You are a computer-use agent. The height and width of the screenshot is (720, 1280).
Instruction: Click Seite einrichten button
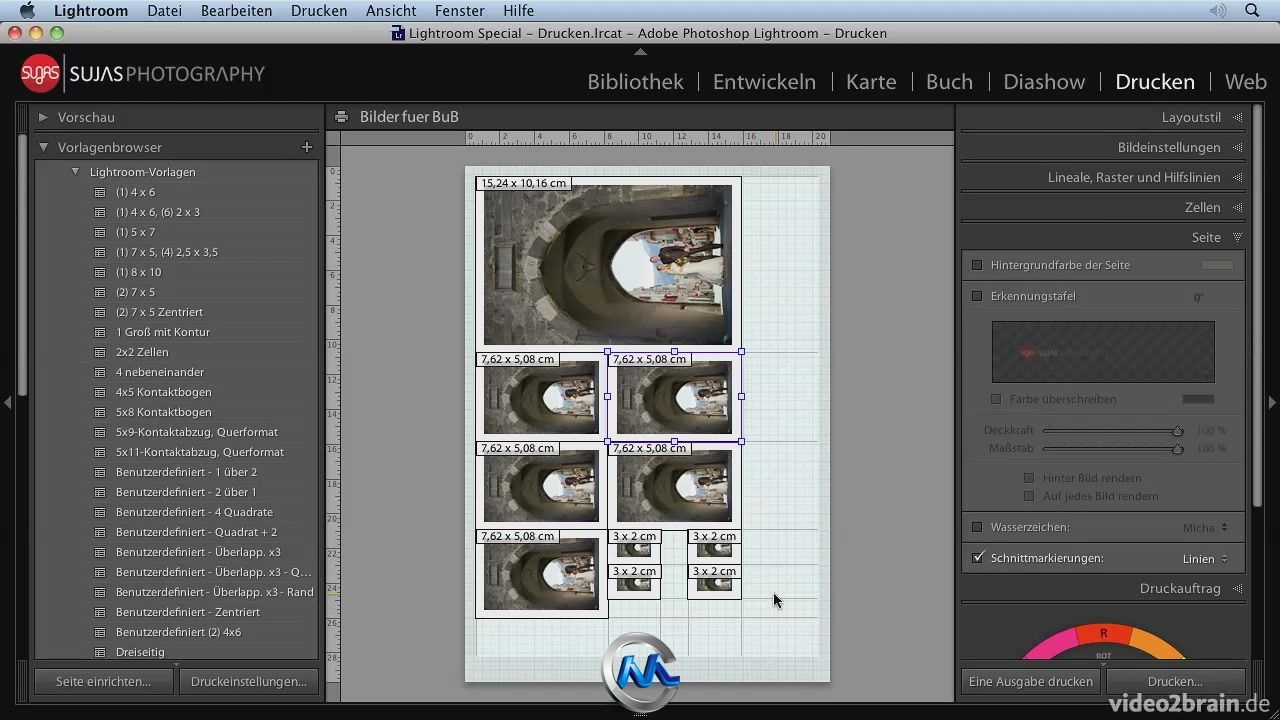pos(103,681)
